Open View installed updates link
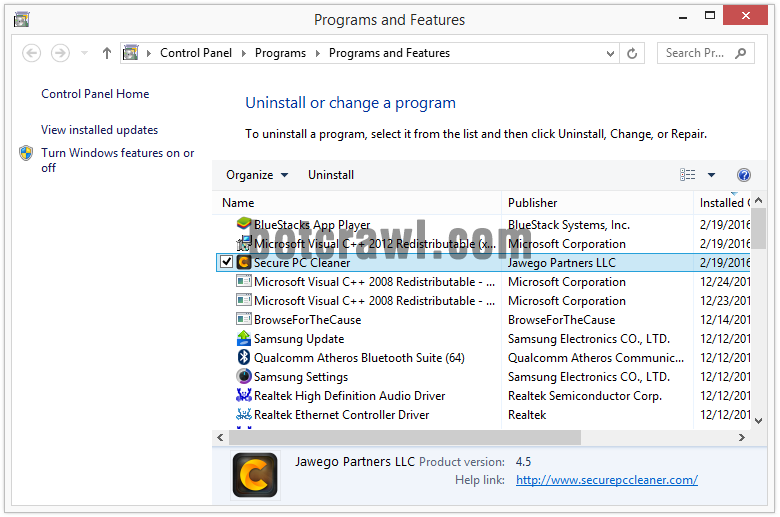Screen dimensions: 780x517 [x=99, y=129]
